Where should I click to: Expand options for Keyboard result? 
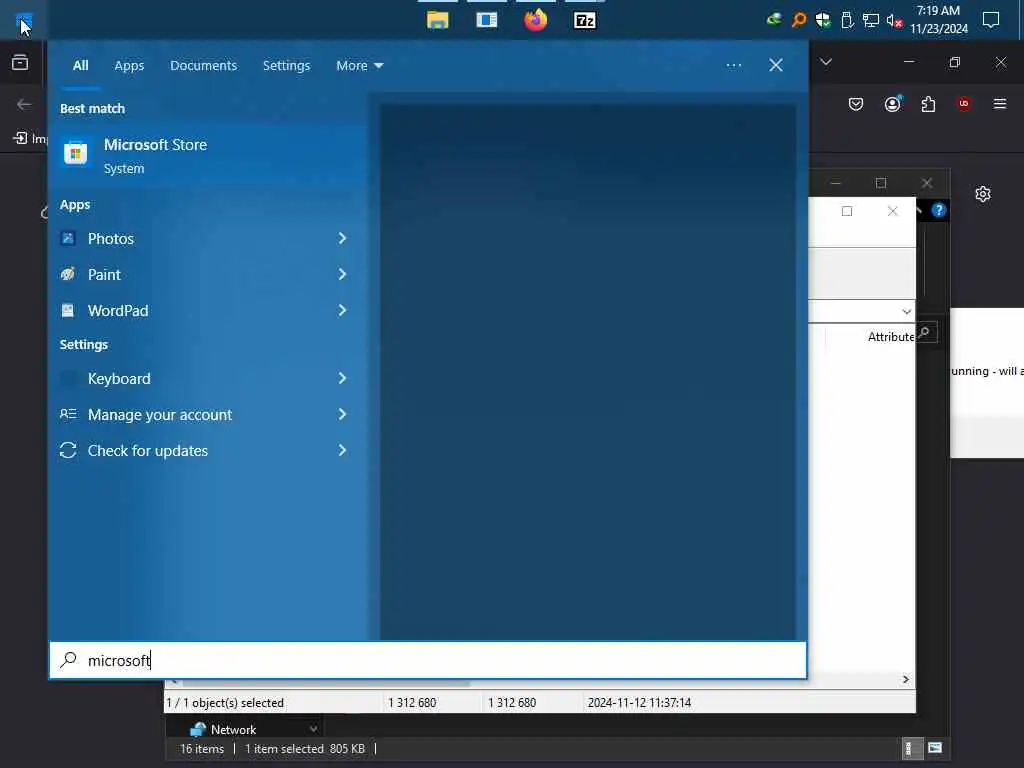(342, 378)
